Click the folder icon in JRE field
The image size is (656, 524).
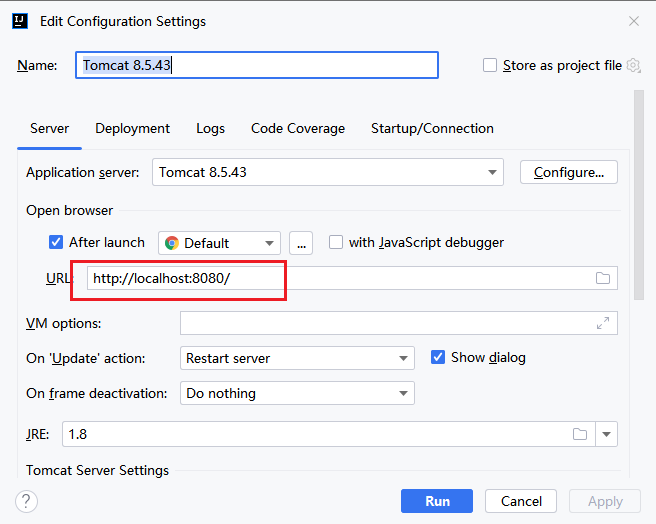(580, 434)
